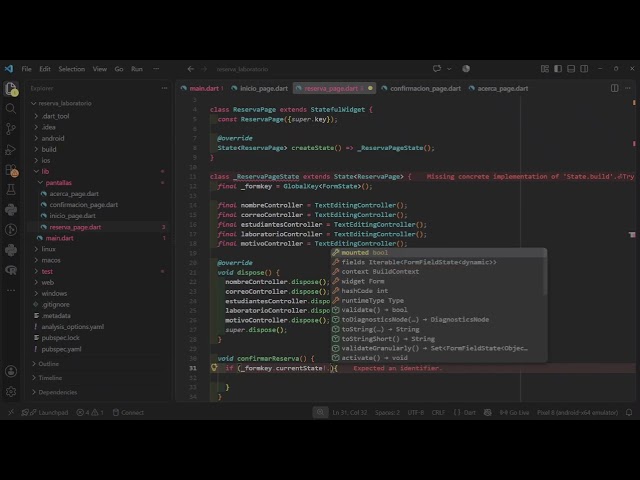The image size is (640, 480).
Task: Open the Explorer view in activity bar
Action: 11,89
